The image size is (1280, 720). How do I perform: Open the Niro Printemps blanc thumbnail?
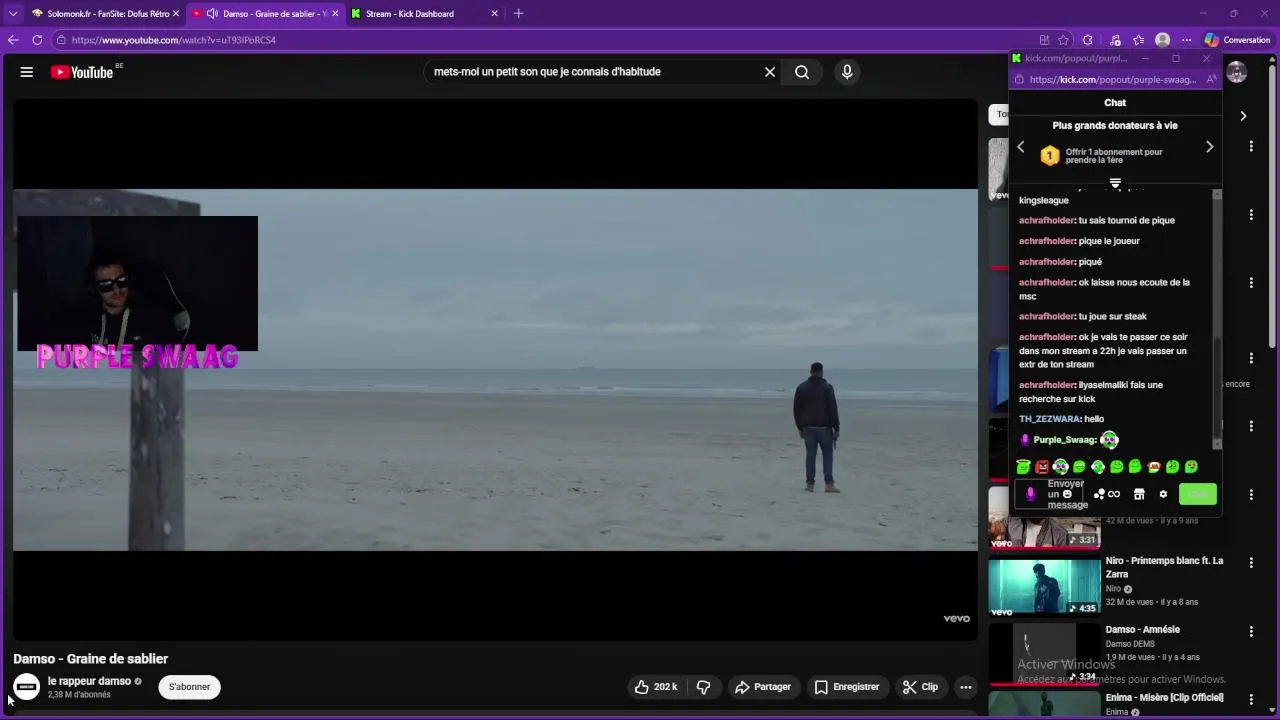1044,586
